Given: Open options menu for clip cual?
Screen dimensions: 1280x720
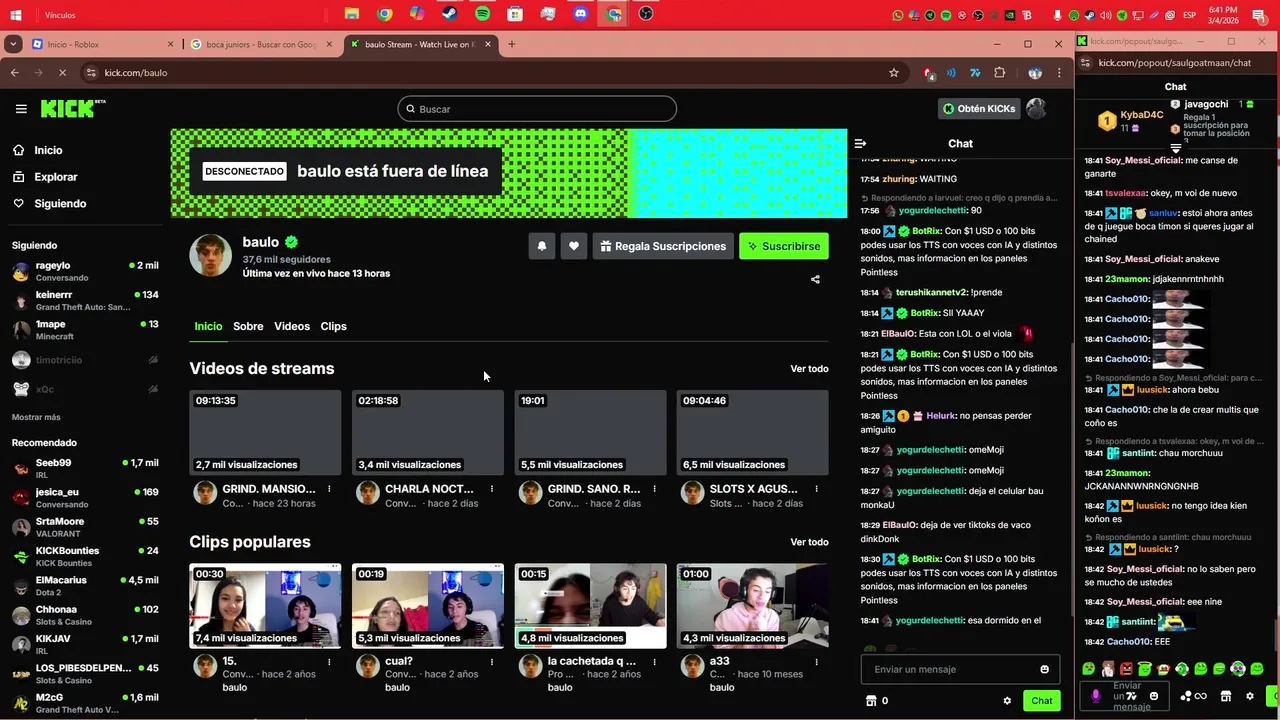Looking at the screenshot, I should (x=492, y=662).
